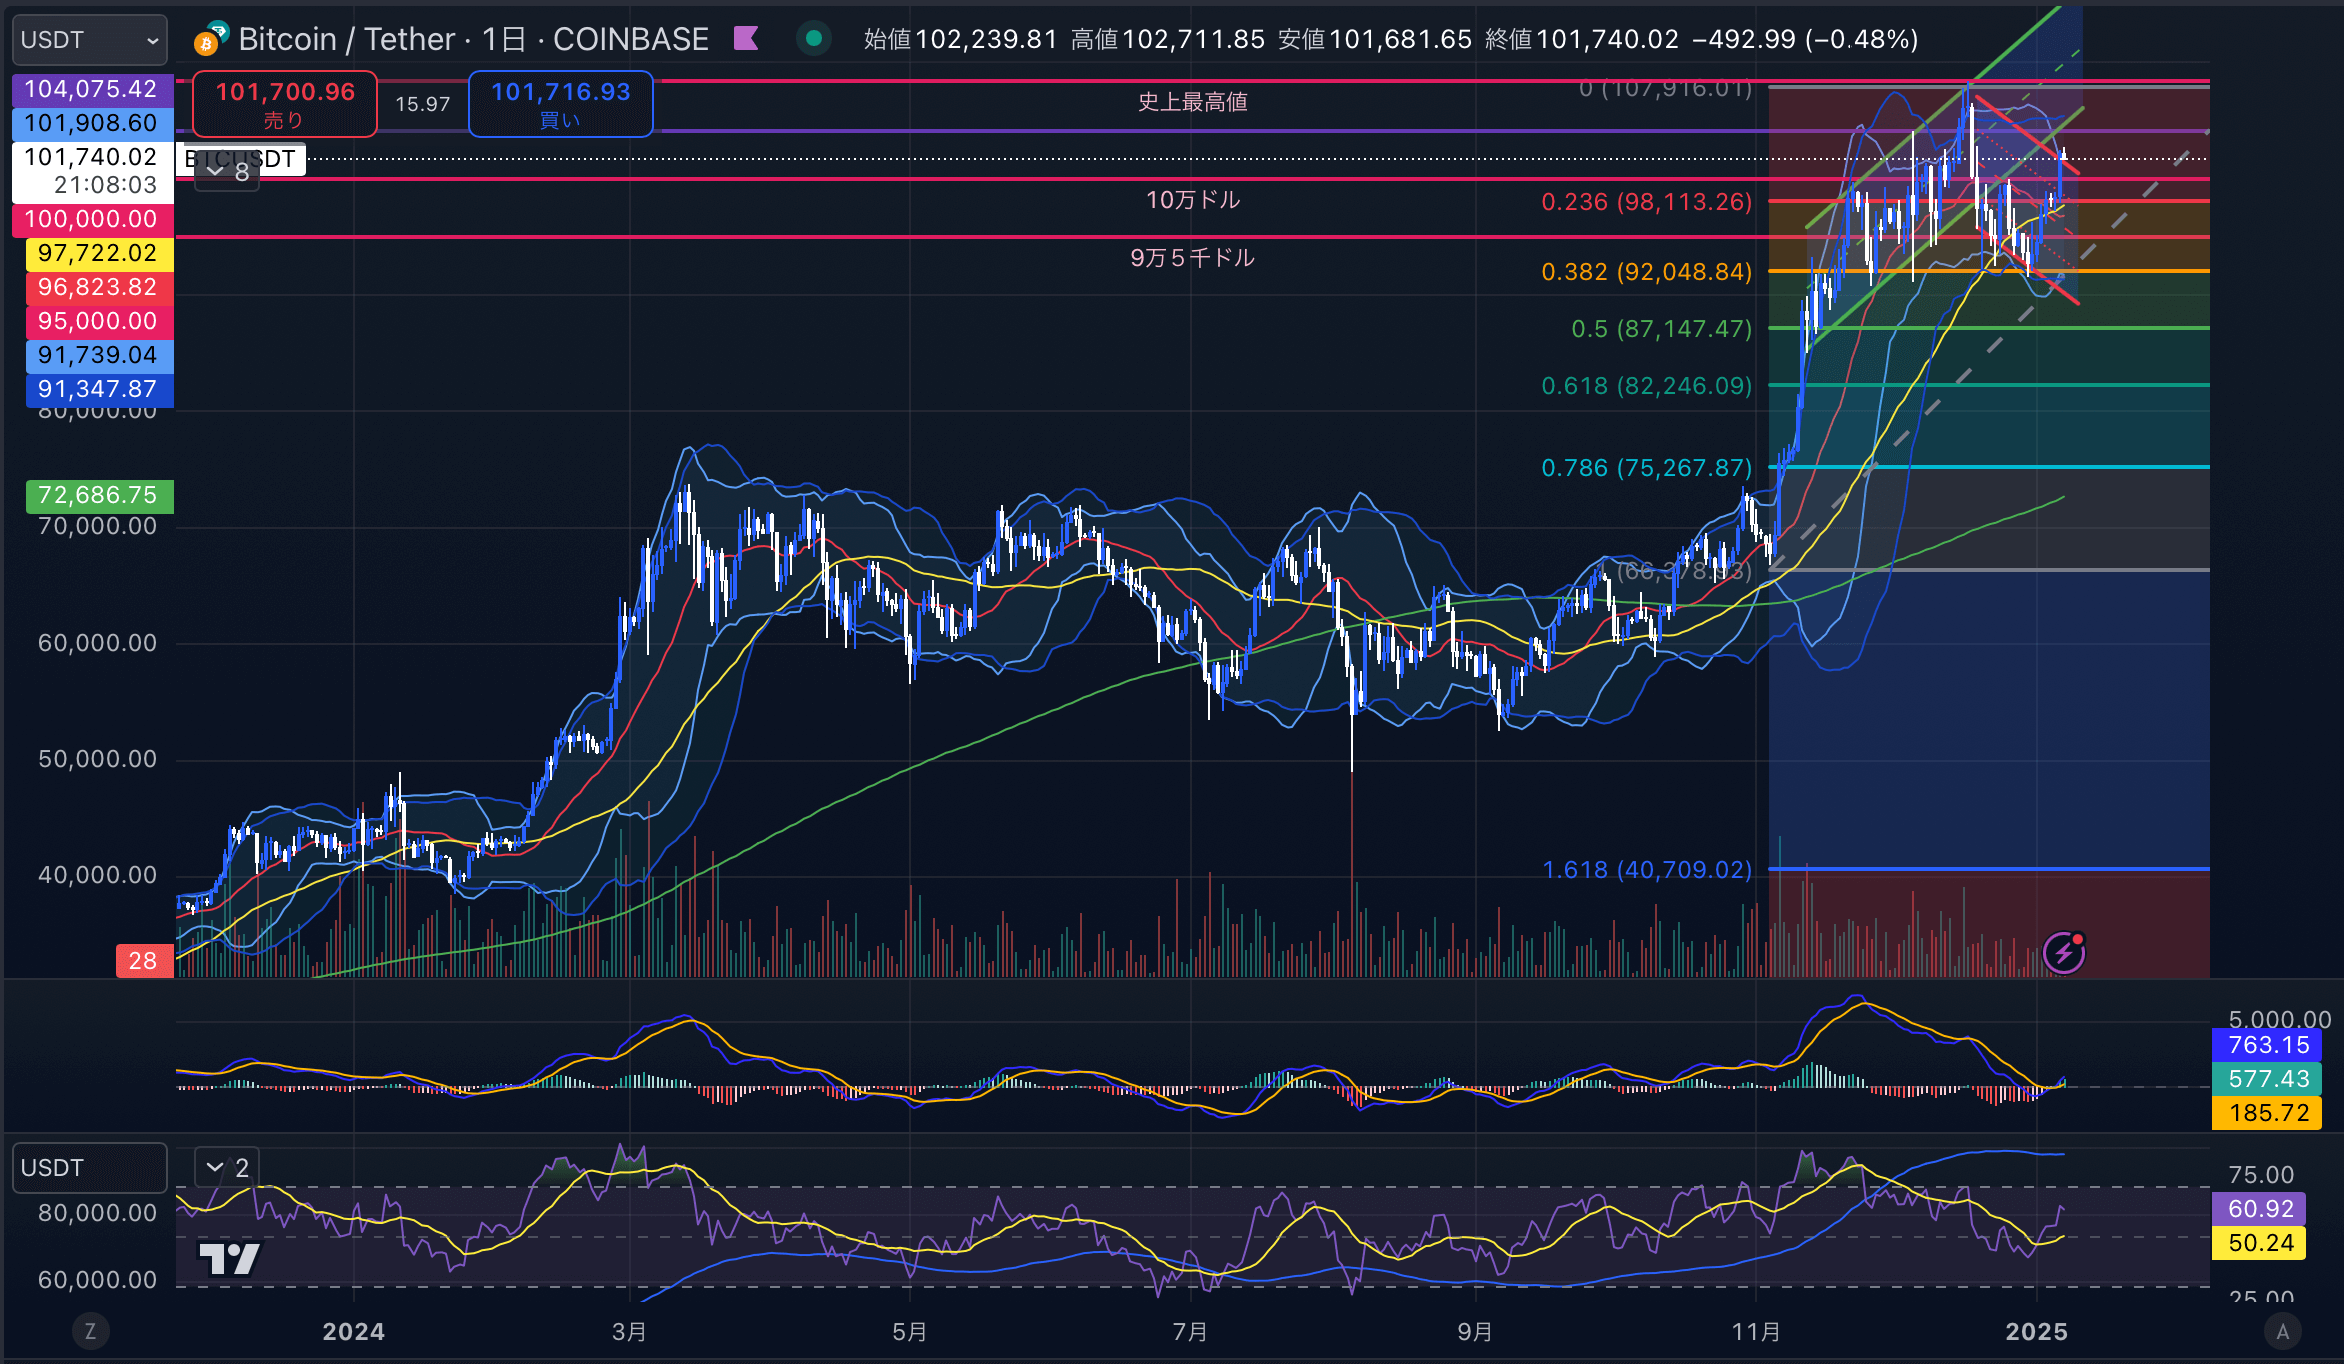Image resolution: width=2344 pixels, height=1364 pixels.
Task: Click the dark blue price label 91,347.87
Action: coord(99,389)
